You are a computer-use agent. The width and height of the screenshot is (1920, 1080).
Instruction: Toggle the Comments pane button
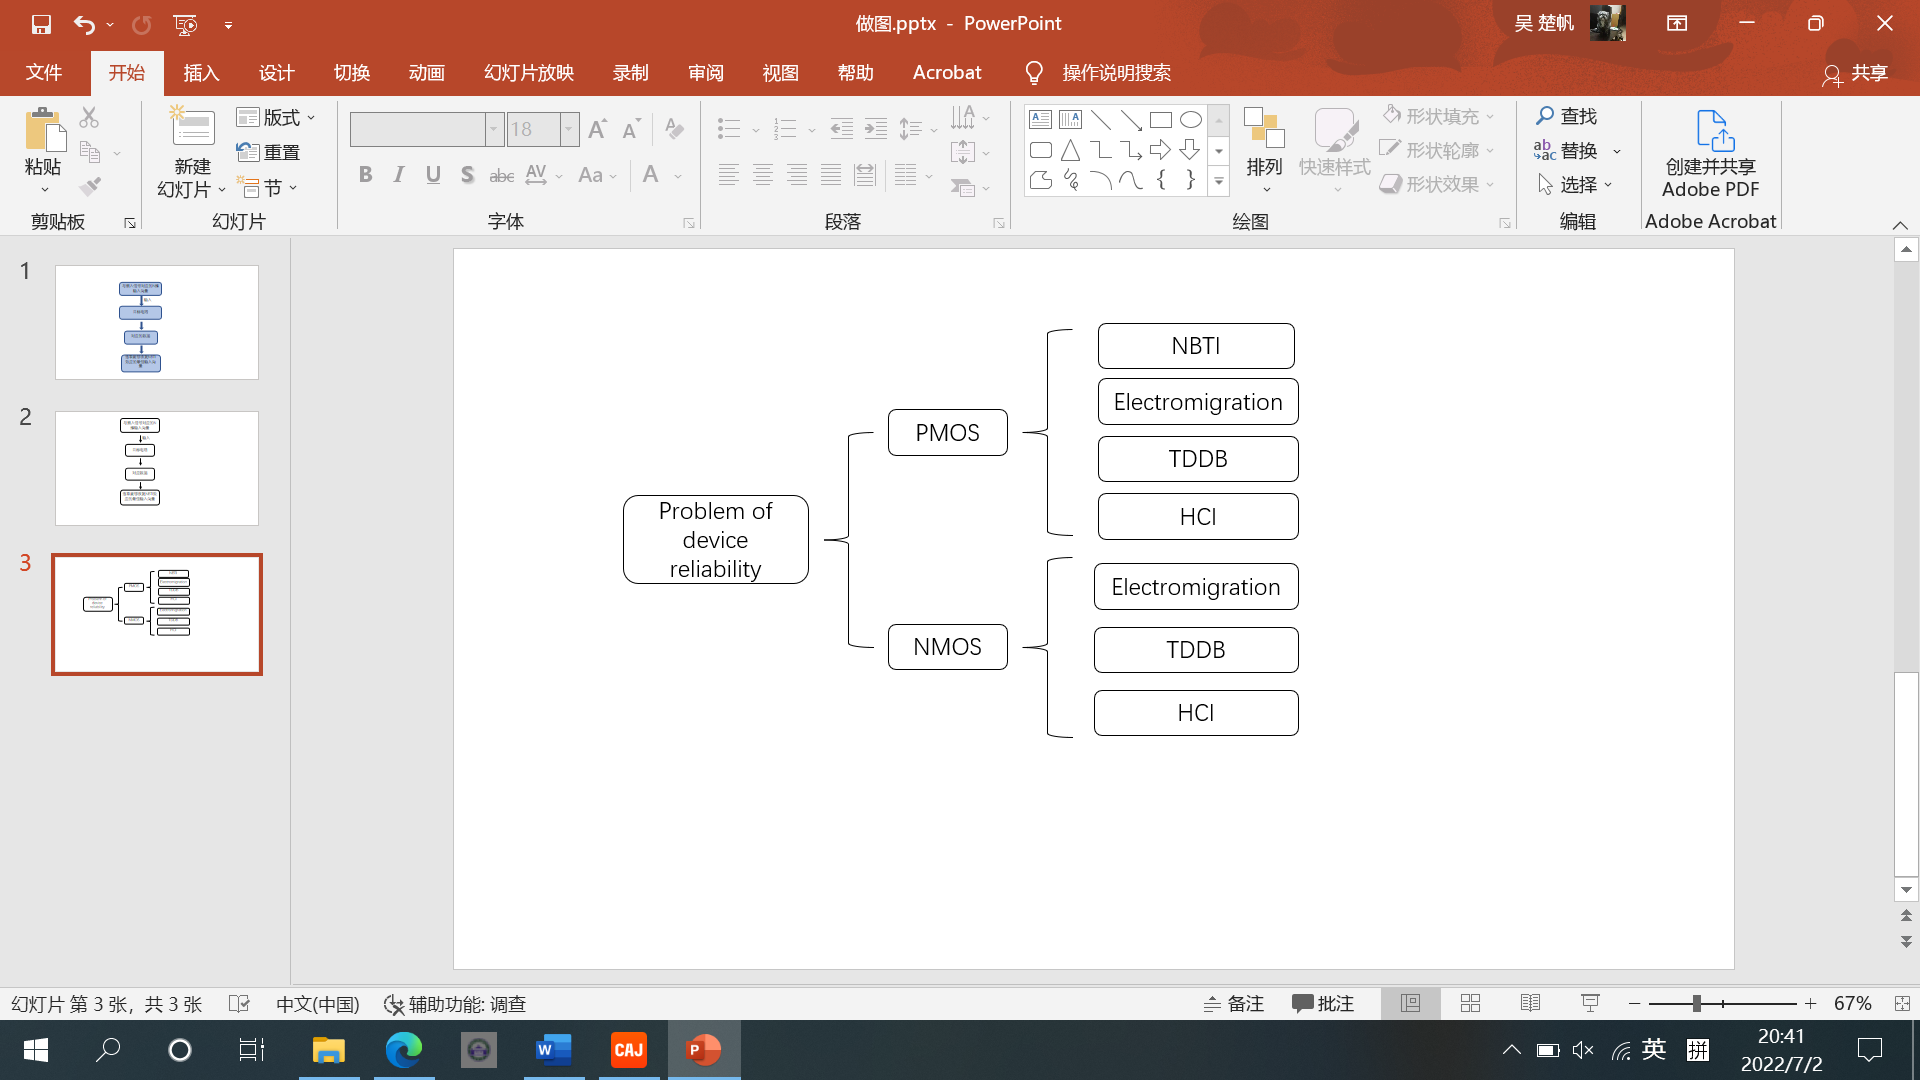(1322, 1003)
